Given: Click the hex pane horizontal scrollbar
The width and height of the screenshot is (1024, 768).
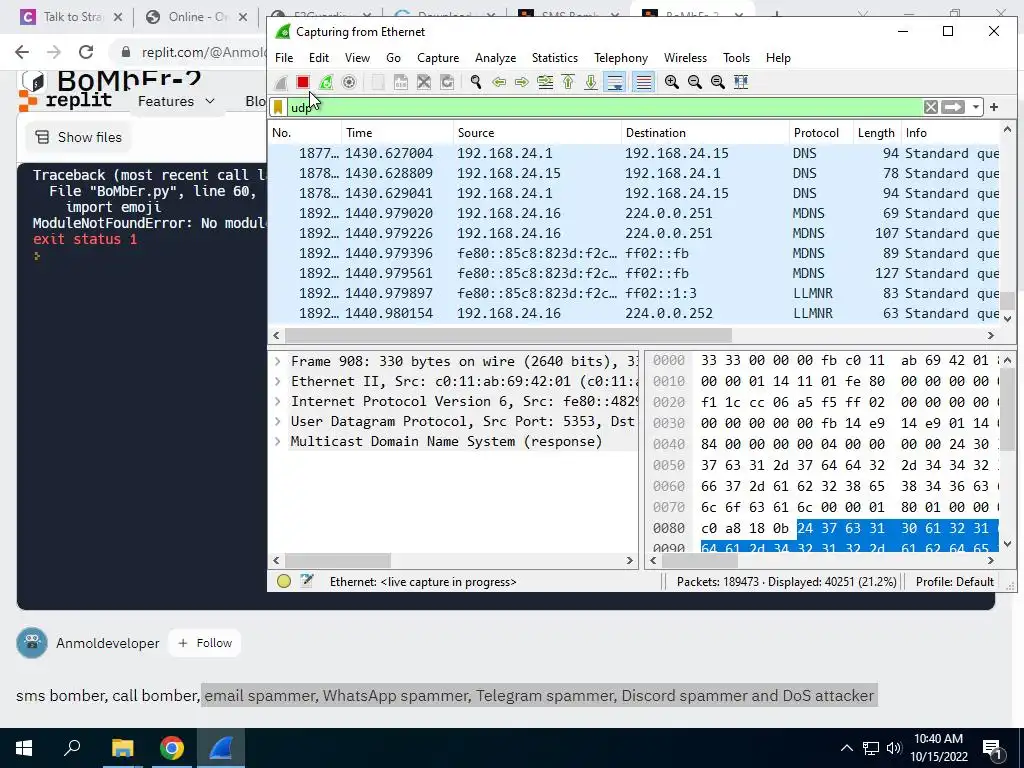Looking at the screenshot, I should 699,560.
